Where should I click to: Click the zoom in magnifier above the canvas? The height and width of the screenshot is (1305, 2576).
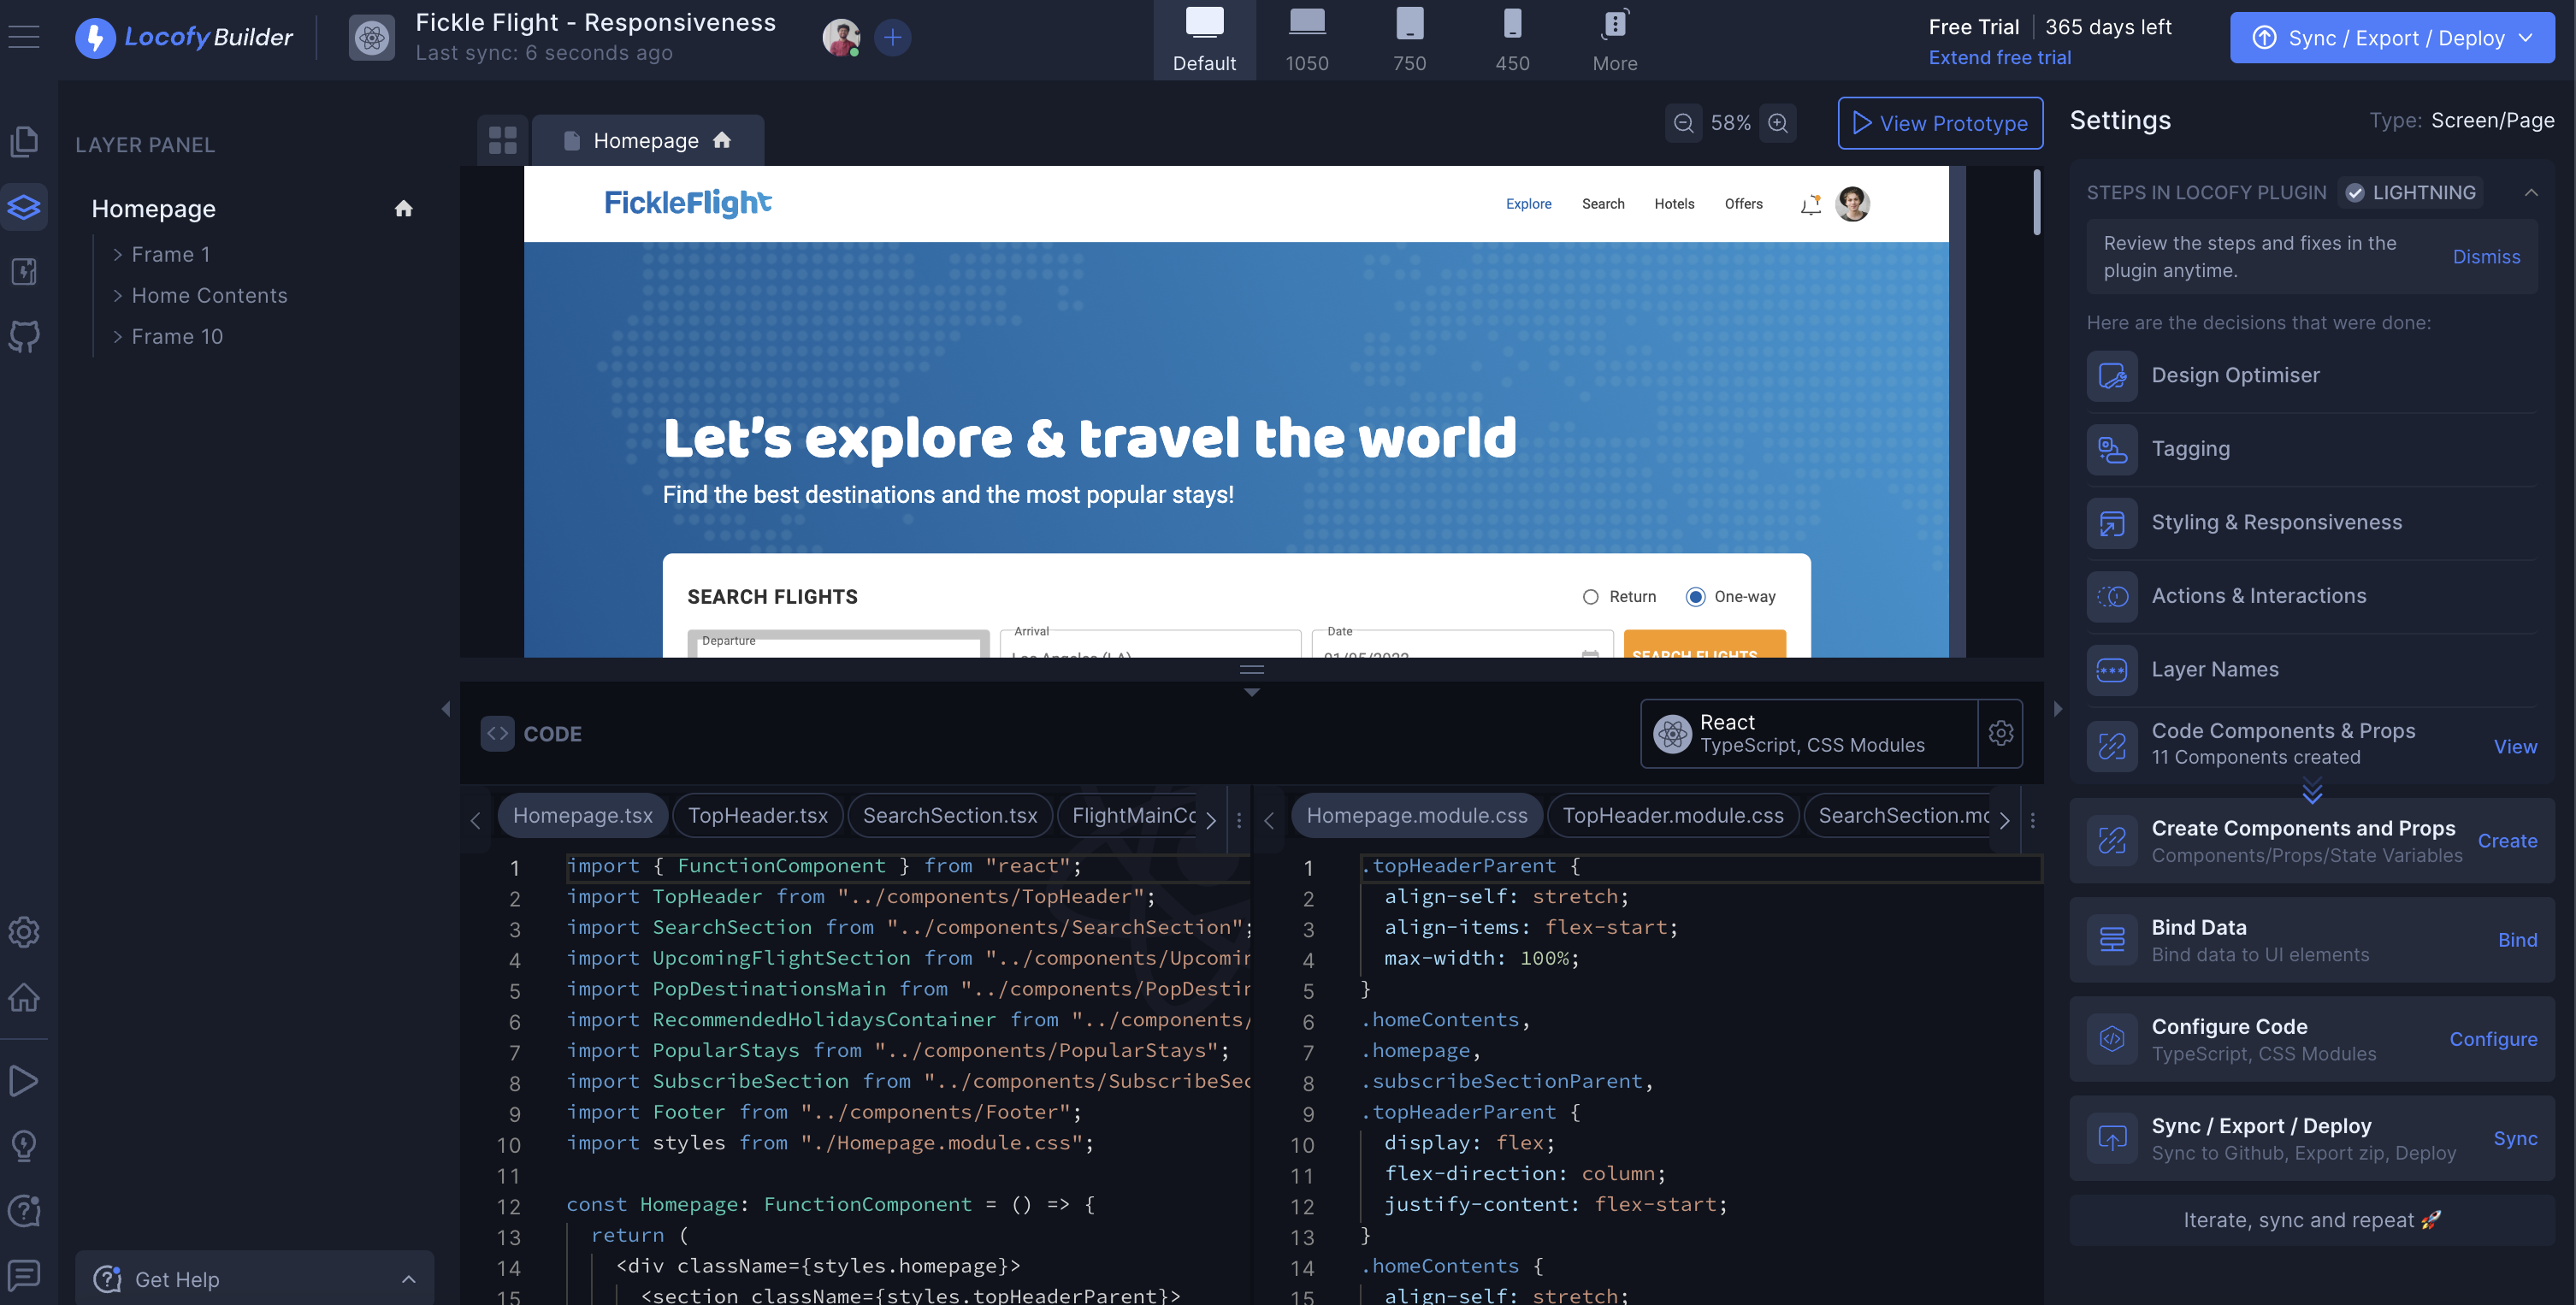pyautogui.click(x=1777, y=122)
